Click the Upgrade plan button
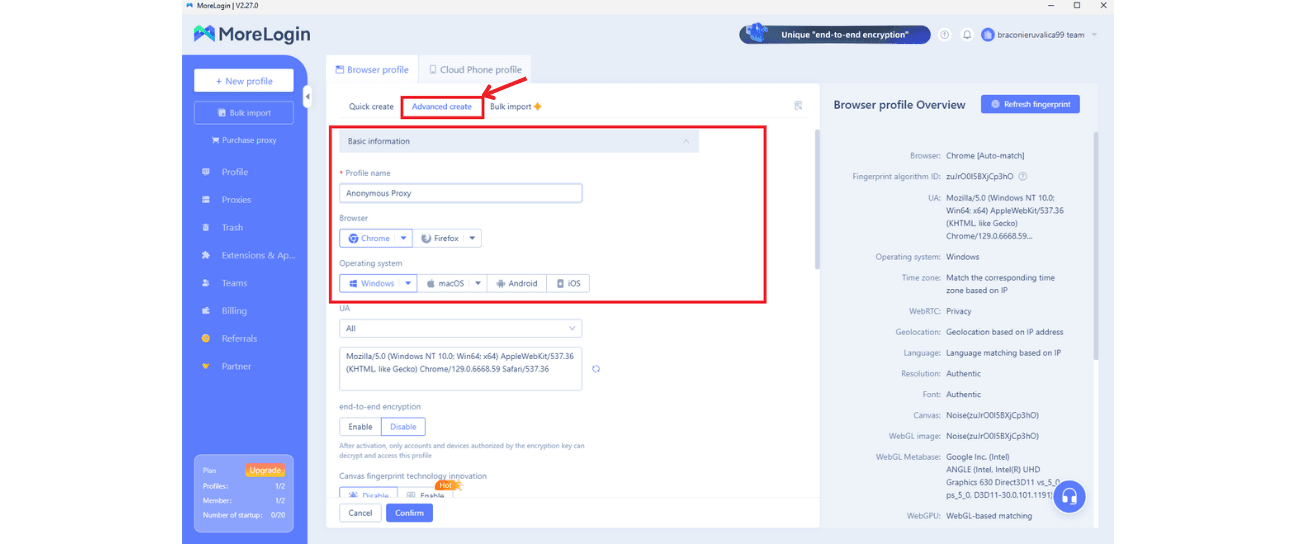The width and height of the screenshot is (1296, 544). tap(265, 470)
